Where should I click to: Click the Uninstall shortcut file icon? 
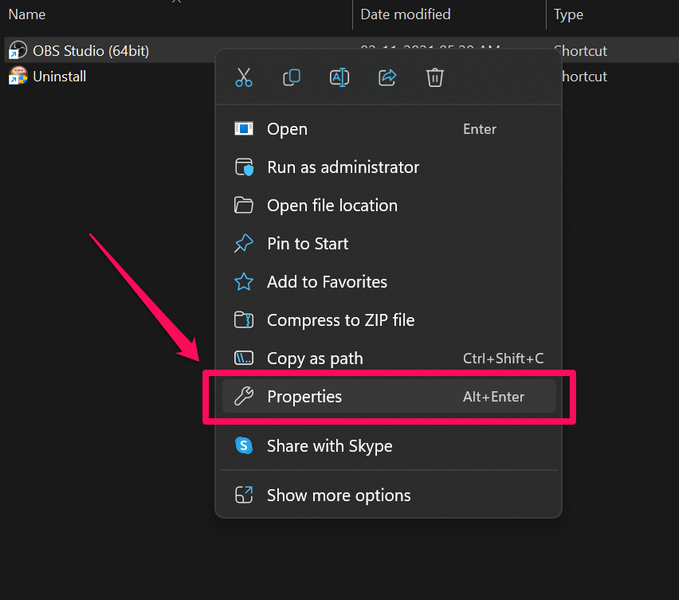17,76
